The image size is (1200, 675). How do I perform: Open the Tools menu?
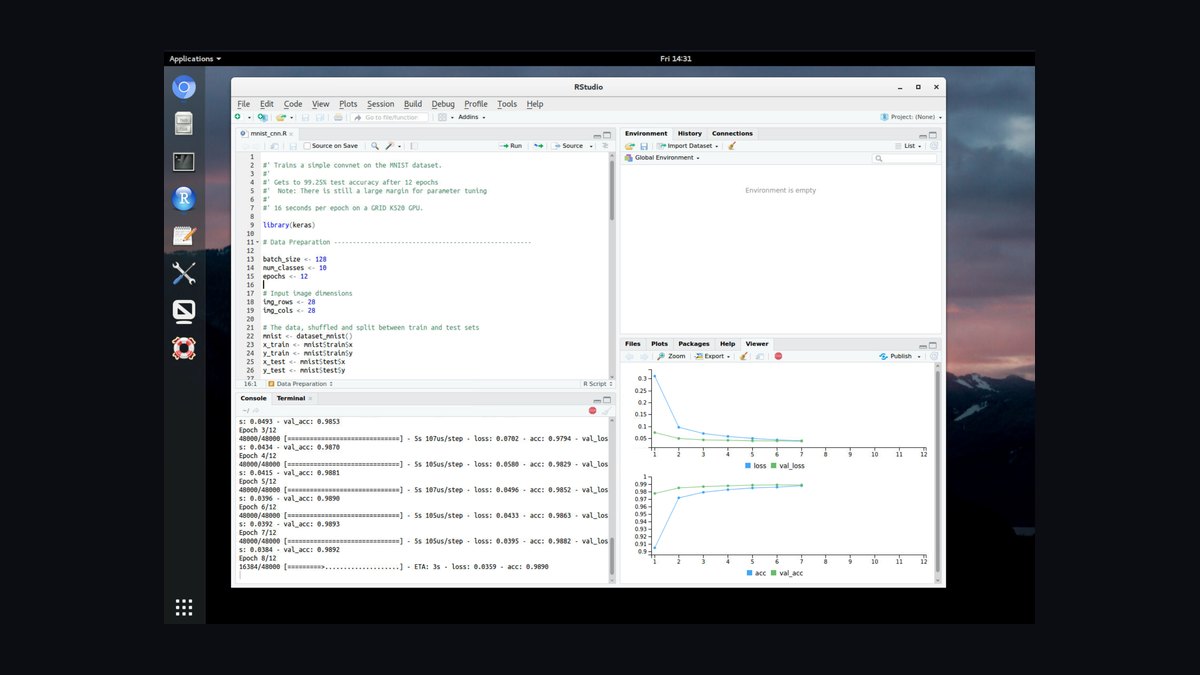[x=507, y=104]
